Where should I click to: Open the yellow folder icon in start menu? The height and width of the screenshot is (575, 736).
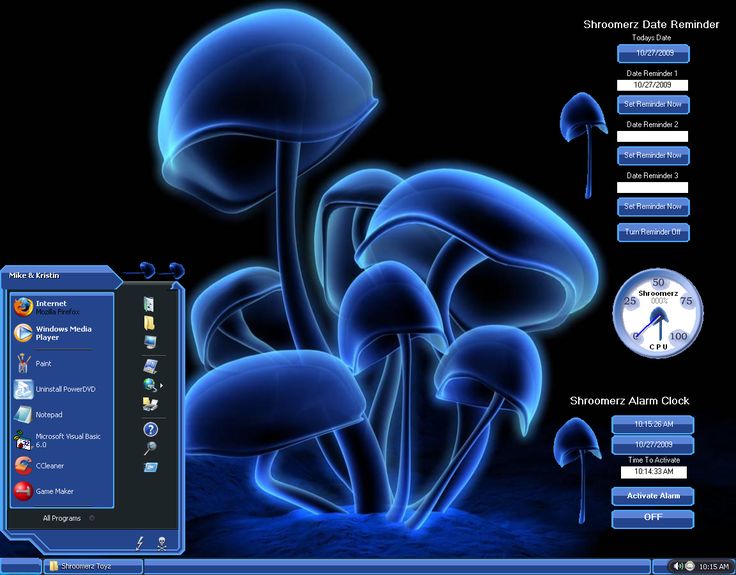(x=149, y=323)
